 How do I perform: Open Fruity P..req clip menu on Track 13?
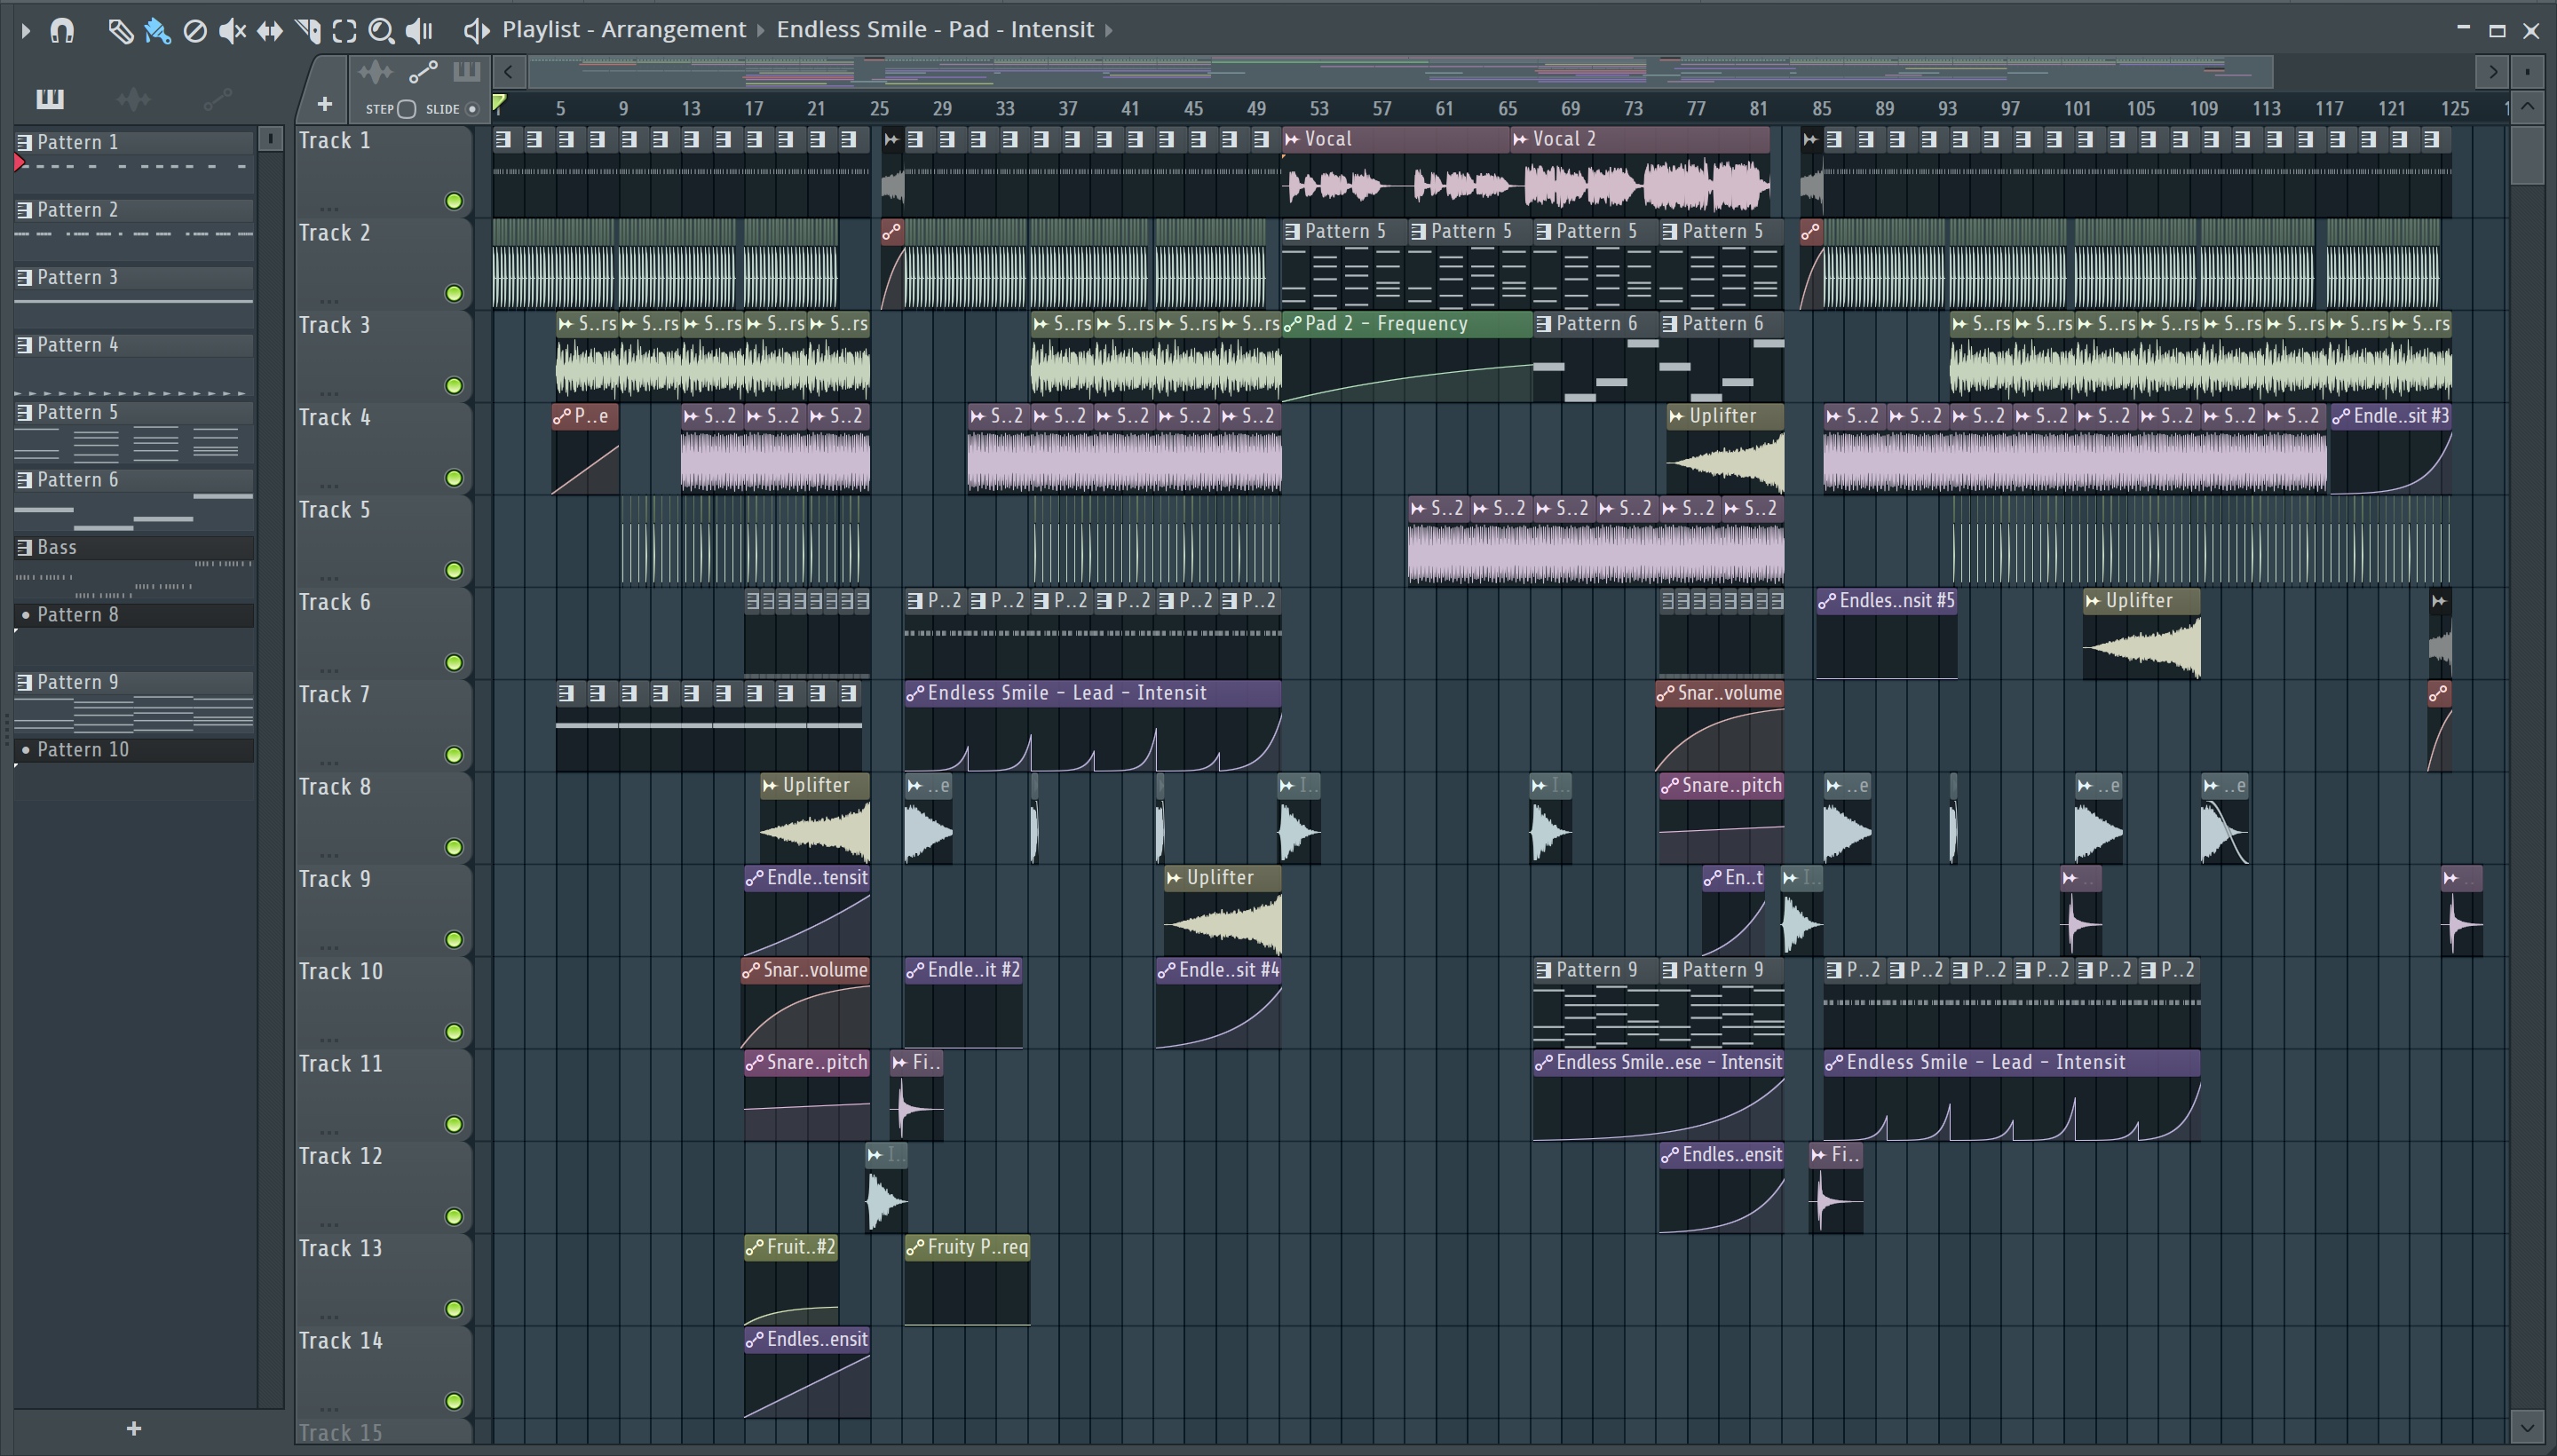[915, 1247]
